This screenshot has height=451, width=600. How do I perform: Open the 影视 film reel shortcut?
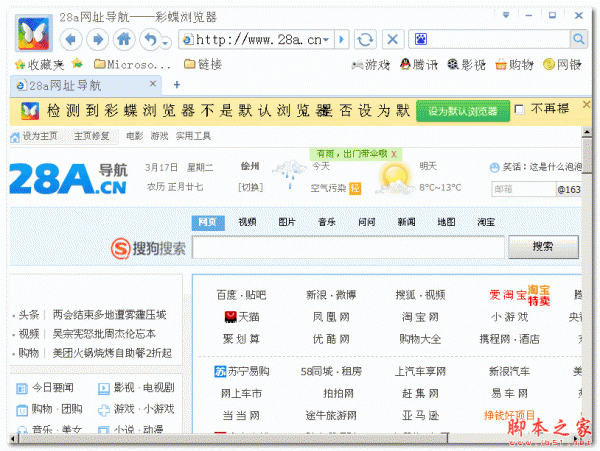click(x=466, y=65)
